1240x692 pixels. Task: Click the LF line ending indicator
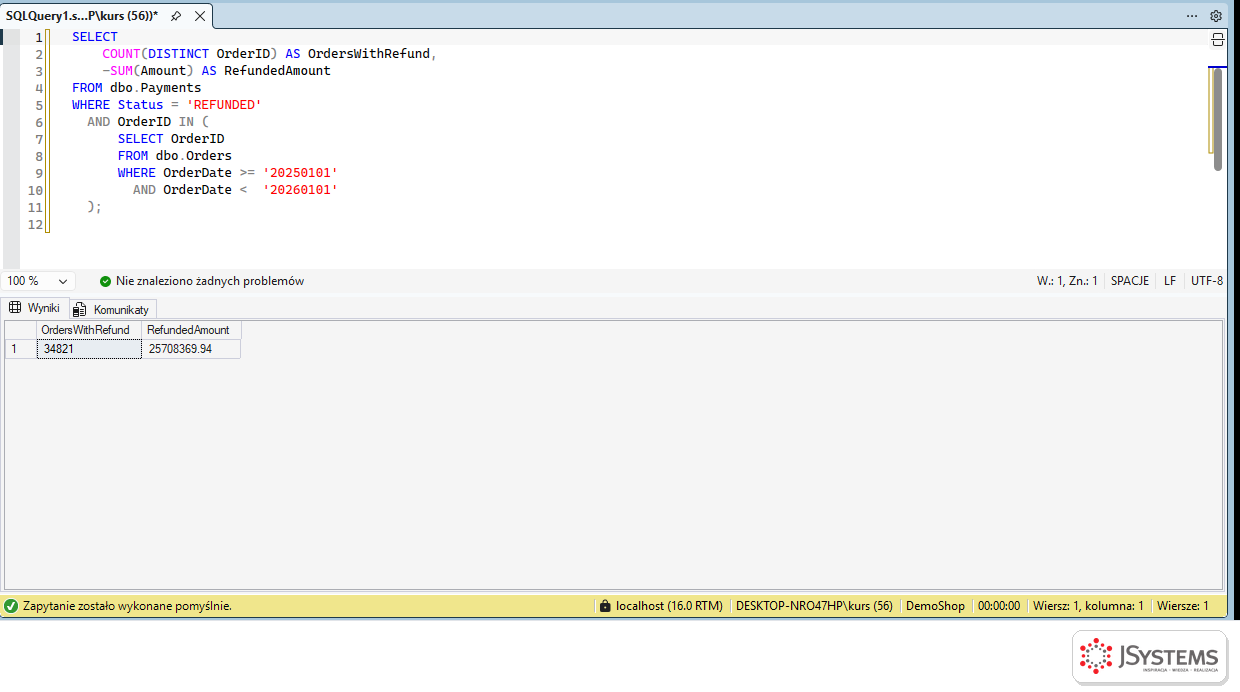point(1170,281)
